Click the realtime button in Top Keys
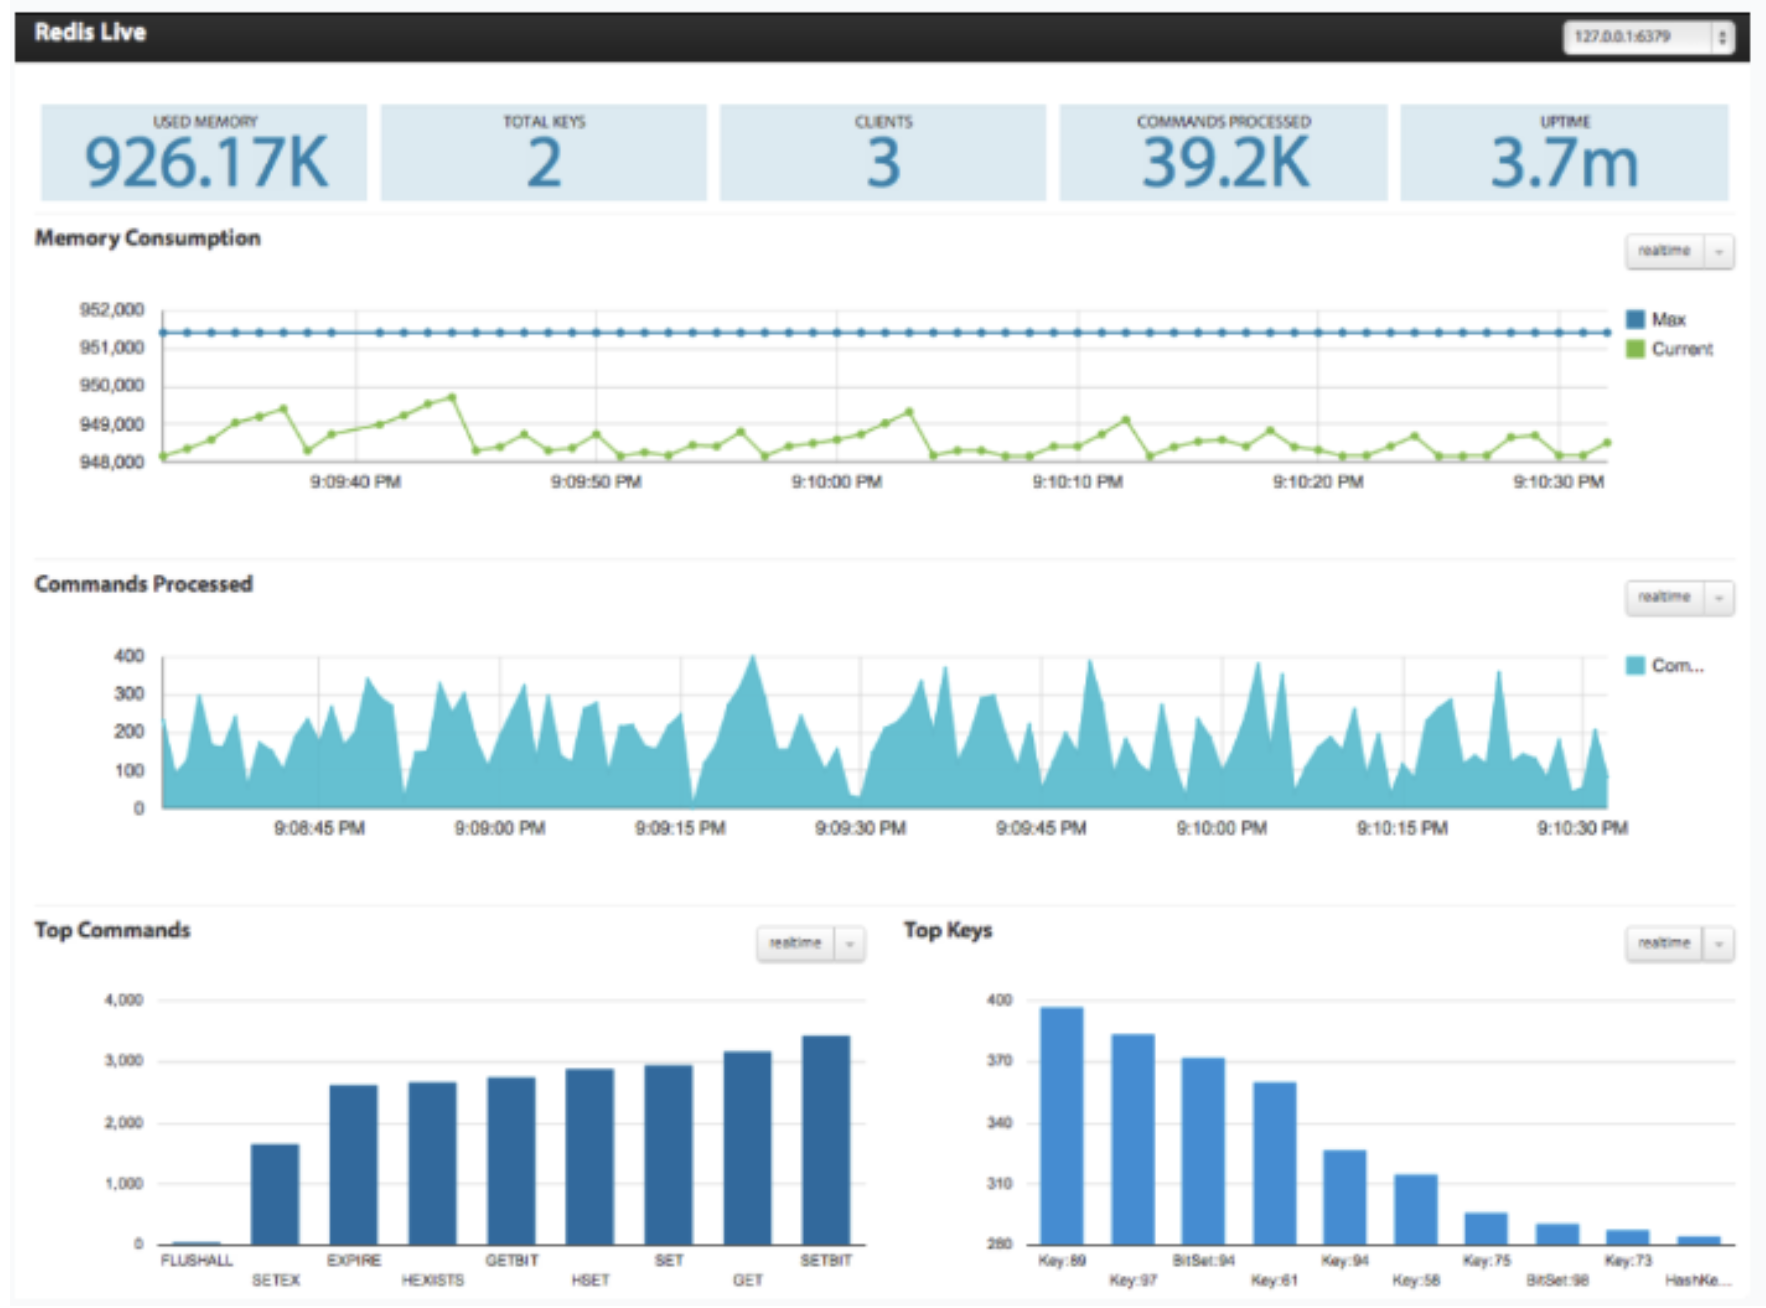 1665,943
